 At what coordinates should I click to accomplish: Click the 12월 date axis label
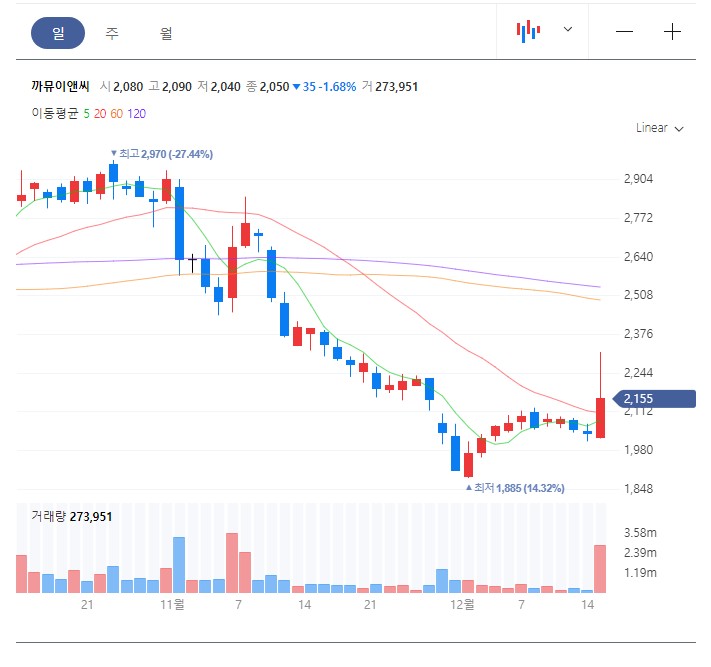coord(463,604)
